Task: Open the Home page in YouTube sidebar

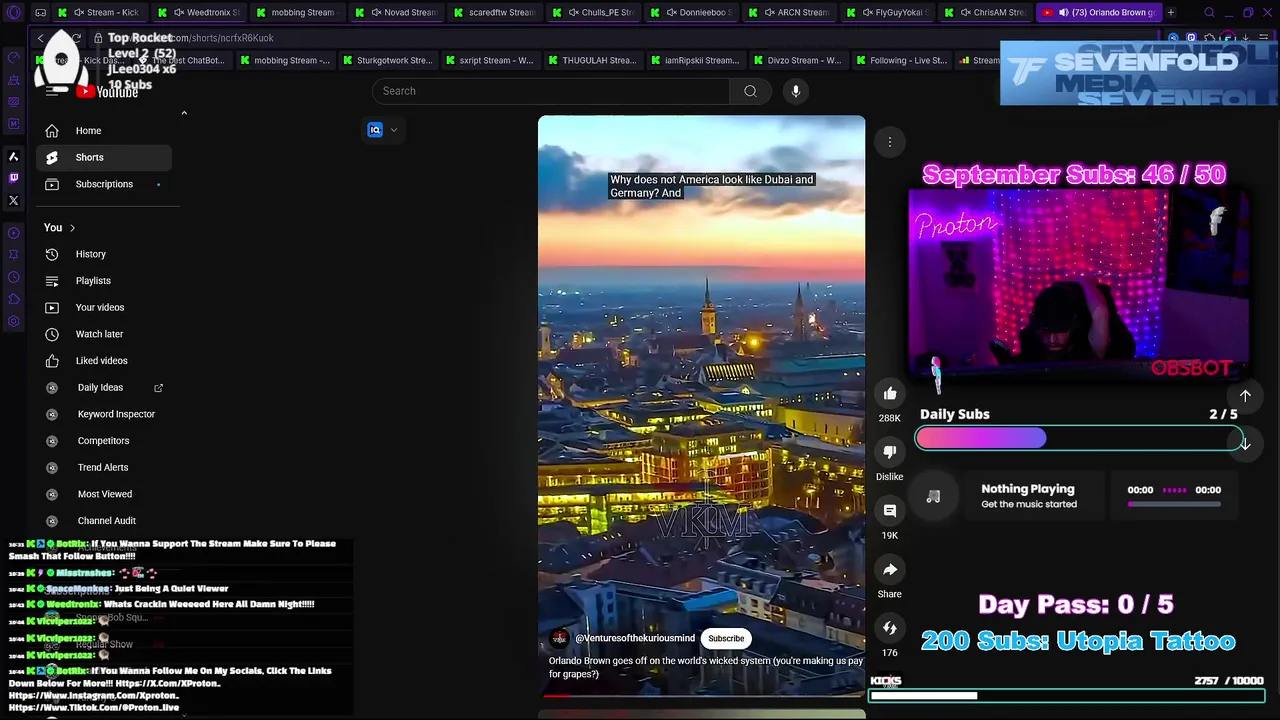Action: (x=104, y=131)
